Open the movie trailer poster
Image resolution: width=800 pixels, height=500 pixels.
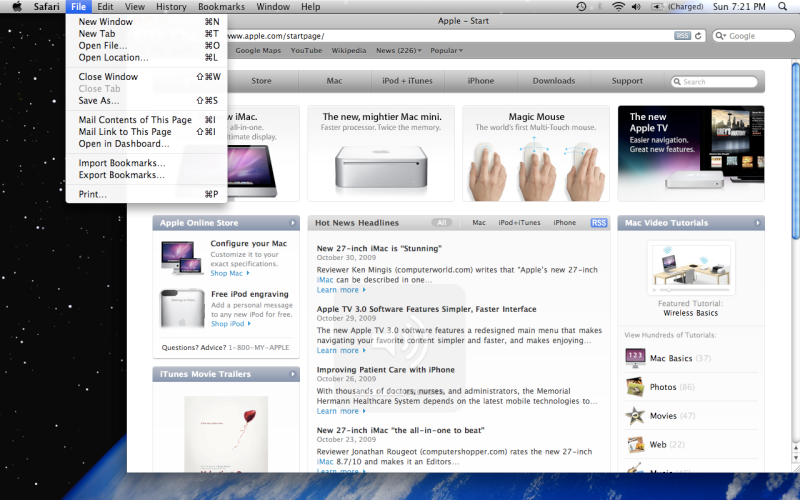pos(226,434)
